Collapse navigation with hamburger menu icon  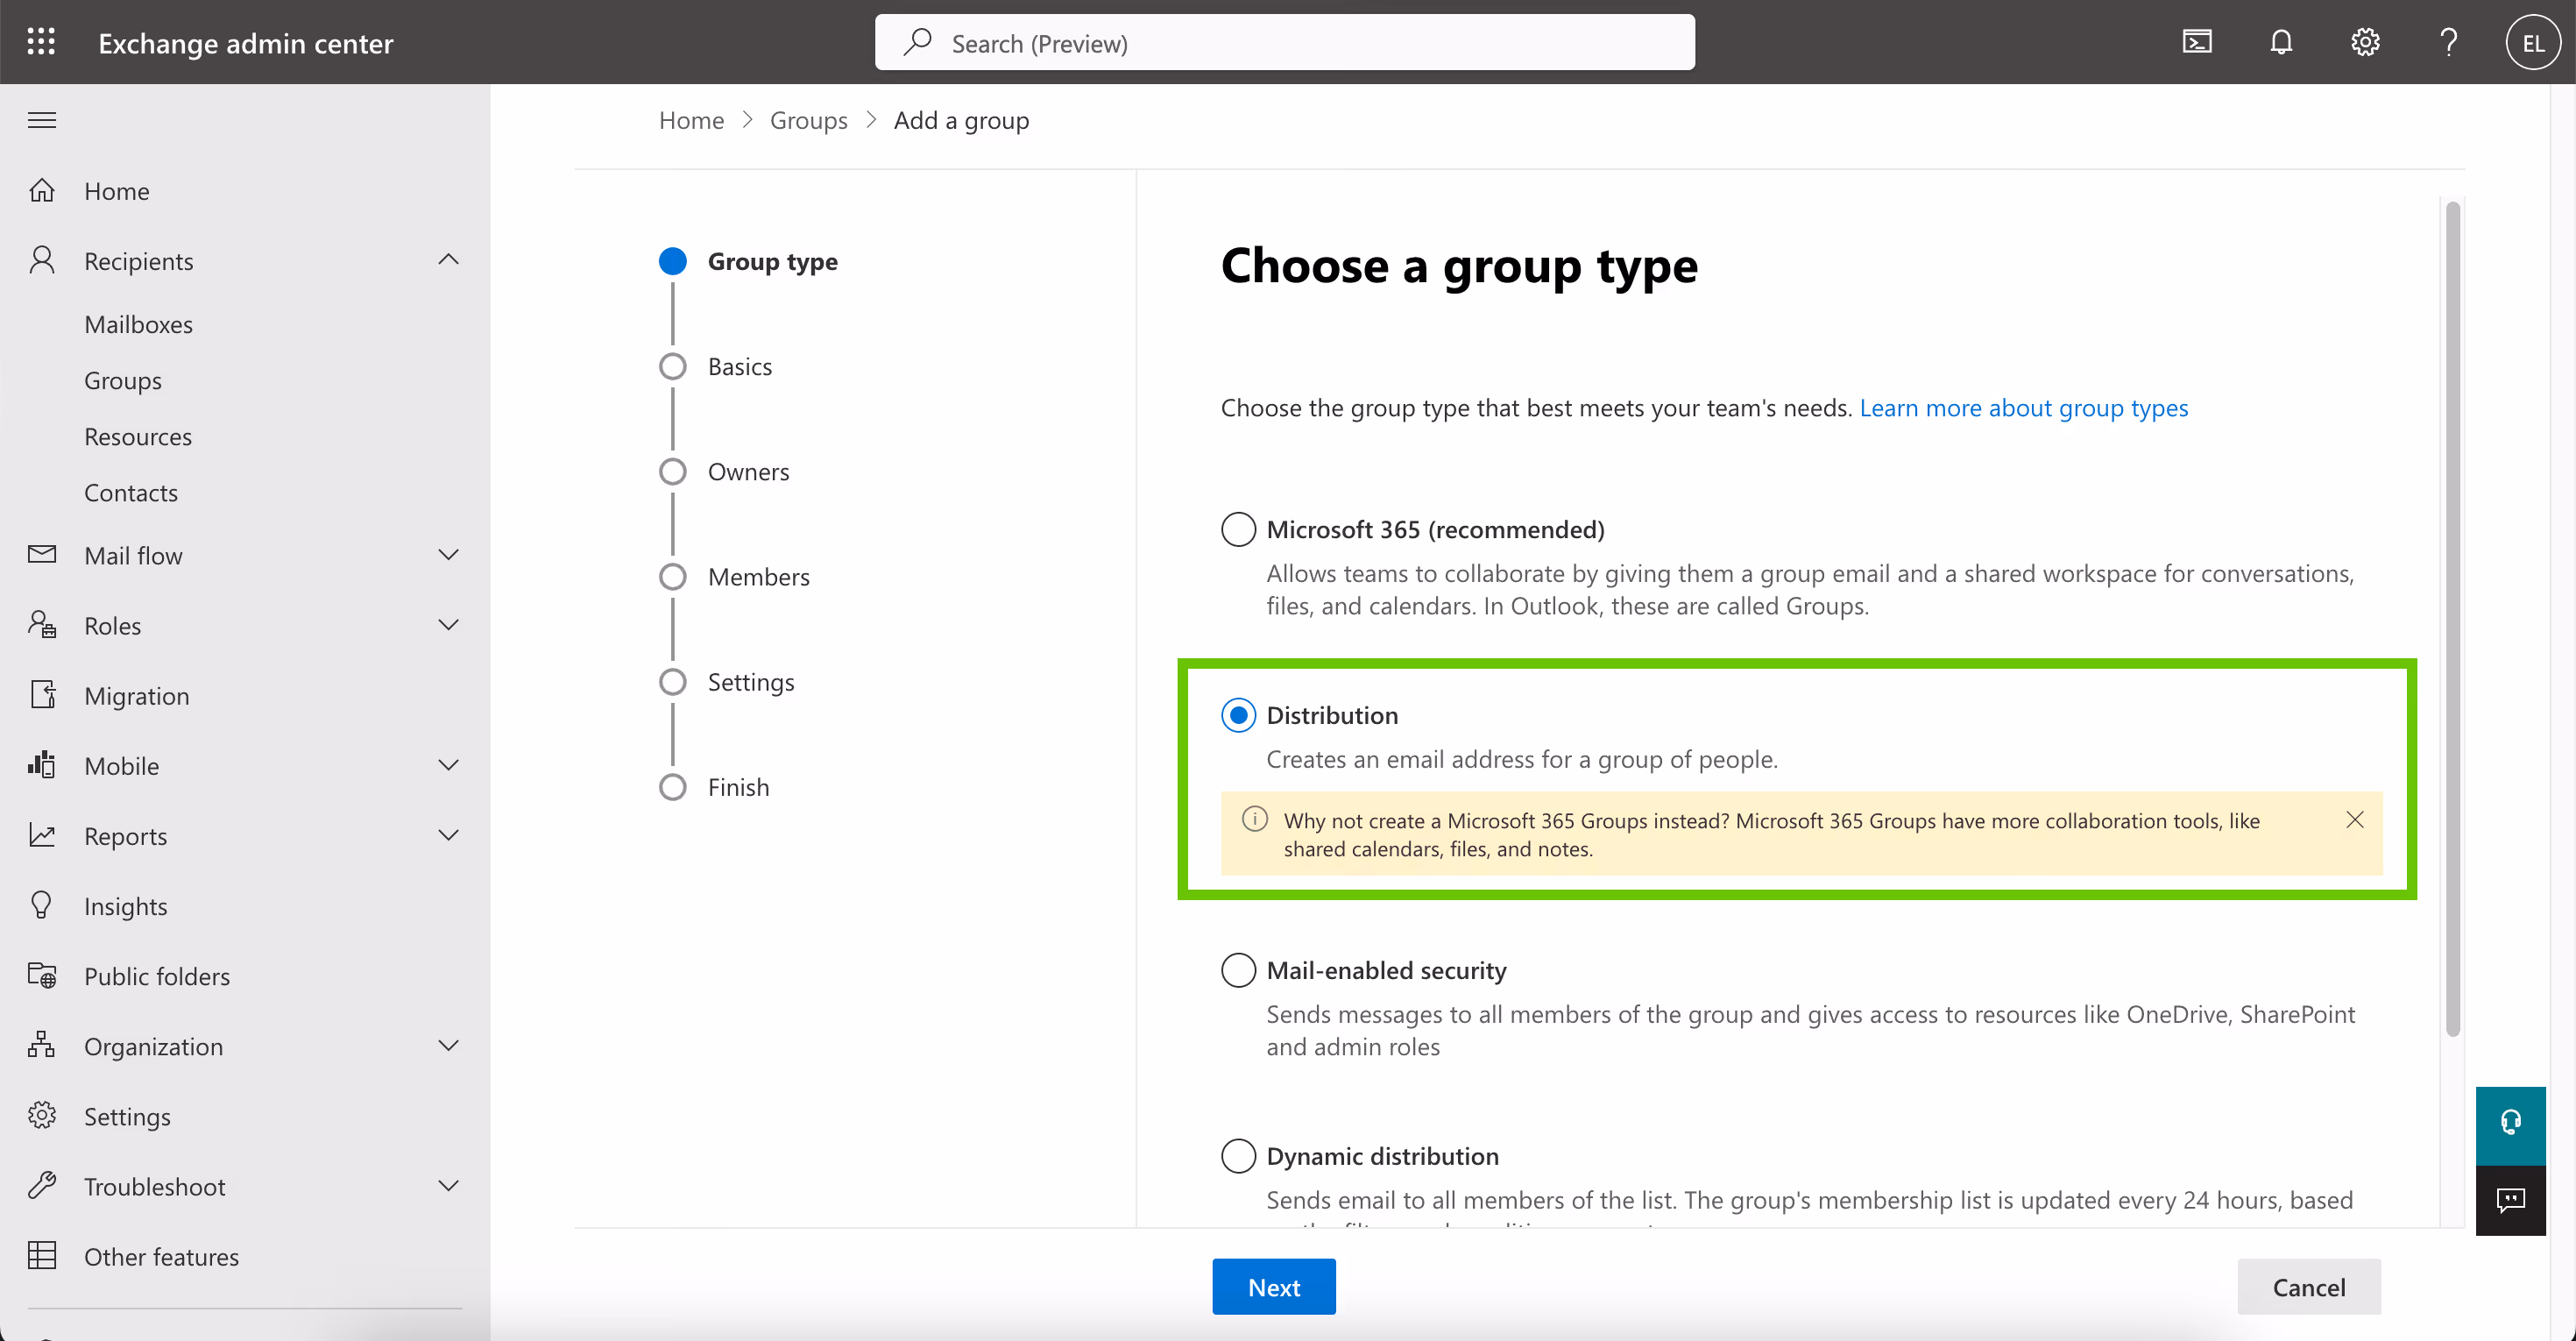pos(41,120)
